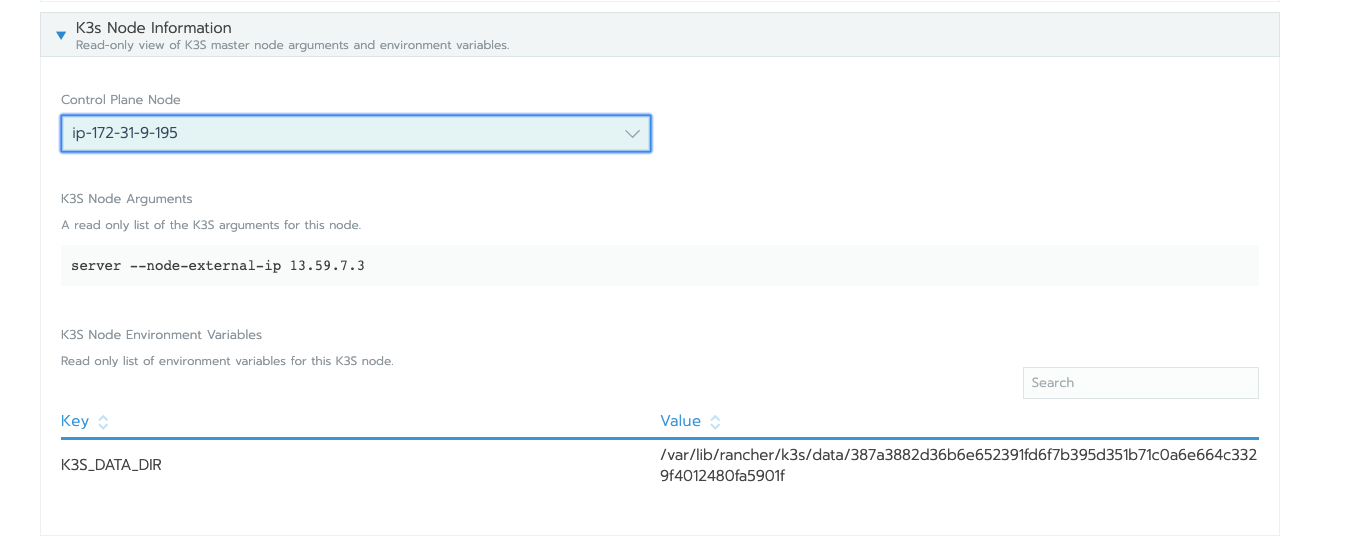The width and height of the screenshot is (1345, 560).
Task: Click 'A read only list of the K3S arguments' text
Action: (x=211, y=225)
